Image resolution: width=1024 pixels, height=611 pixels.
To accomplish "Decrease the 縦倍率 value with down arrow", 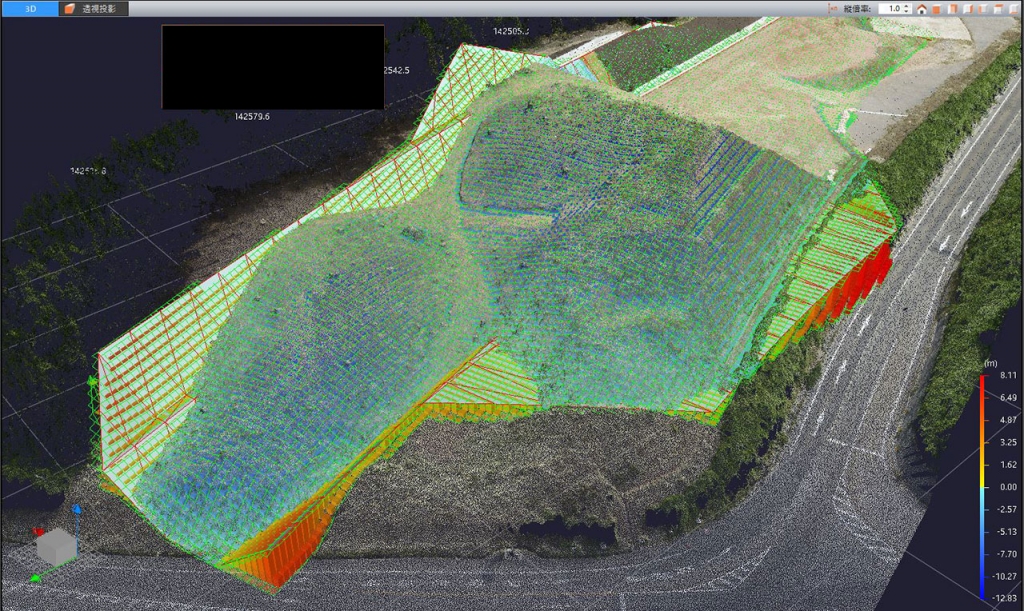I will [906, 11].
